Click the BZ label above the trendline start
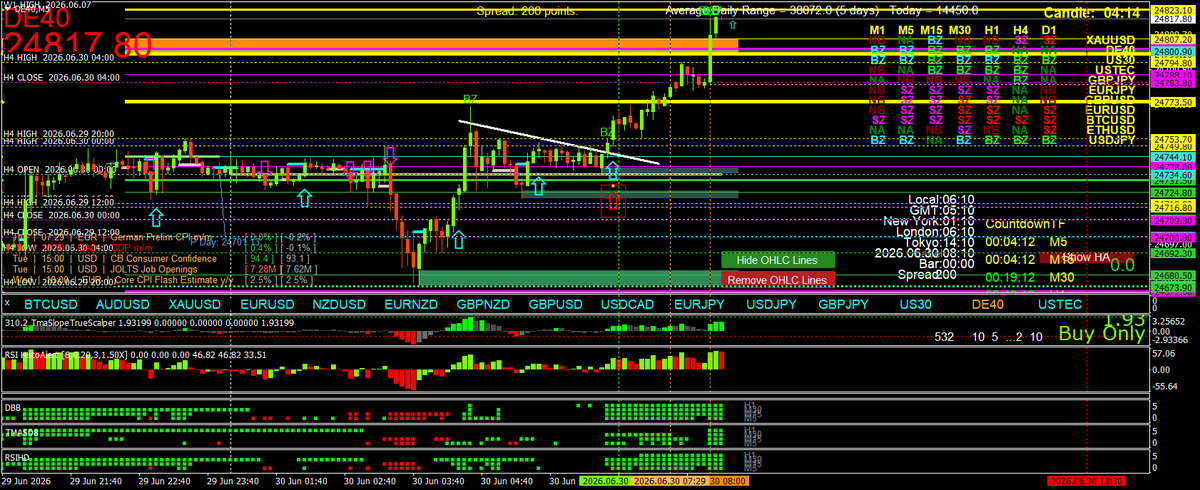The height and width of the screenshot is (490, 1200). (470, 100)
